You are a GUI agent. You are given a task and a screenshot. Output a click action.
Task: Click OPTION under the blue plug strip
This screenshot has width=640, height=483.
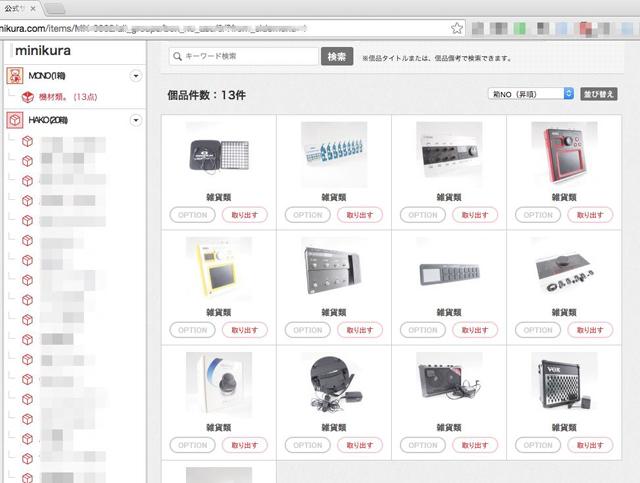point(307,215)
